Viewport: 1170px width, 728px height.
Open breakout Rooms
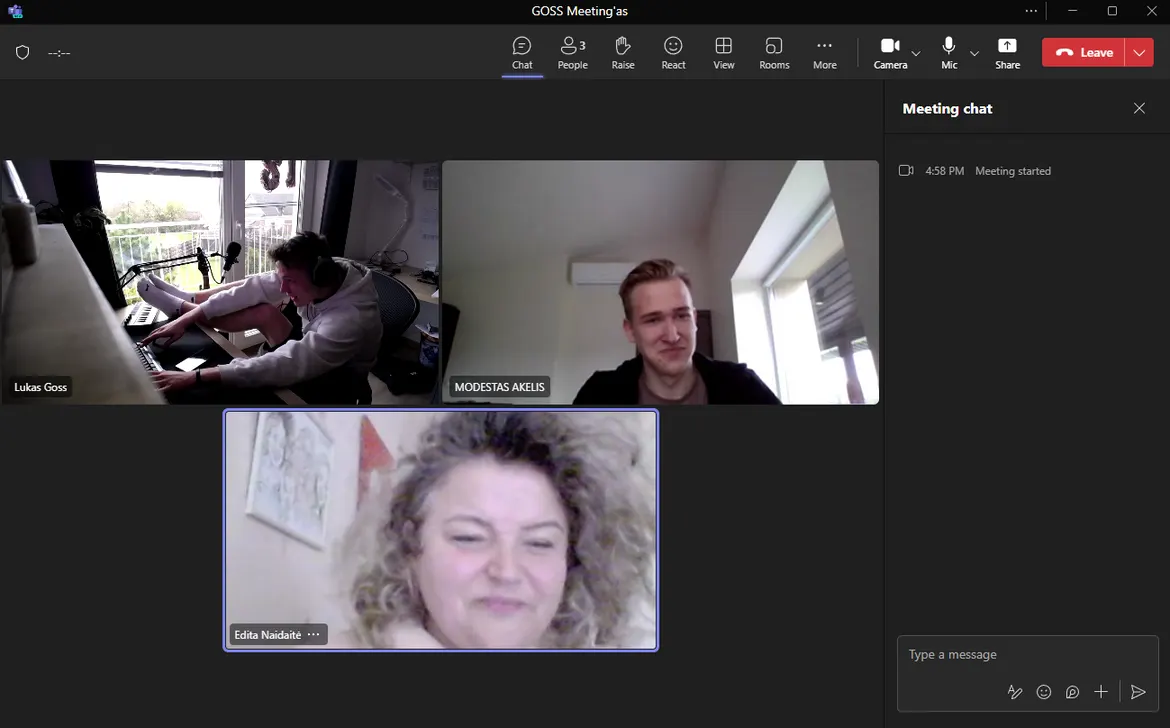[774, 53]
